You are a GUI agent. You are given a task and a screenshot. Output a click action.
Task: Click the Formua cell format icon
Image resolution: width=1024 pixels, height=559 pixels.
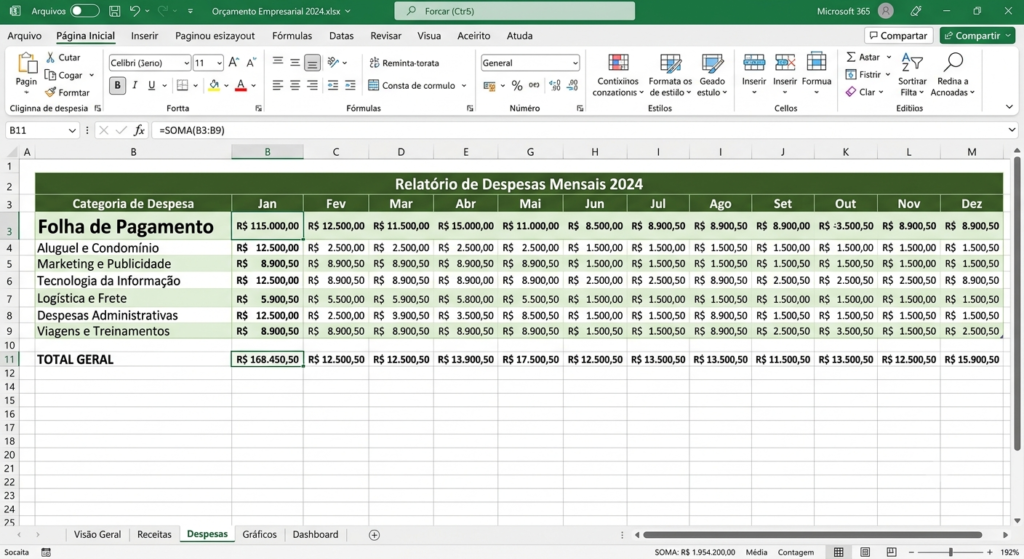(816, 62)
